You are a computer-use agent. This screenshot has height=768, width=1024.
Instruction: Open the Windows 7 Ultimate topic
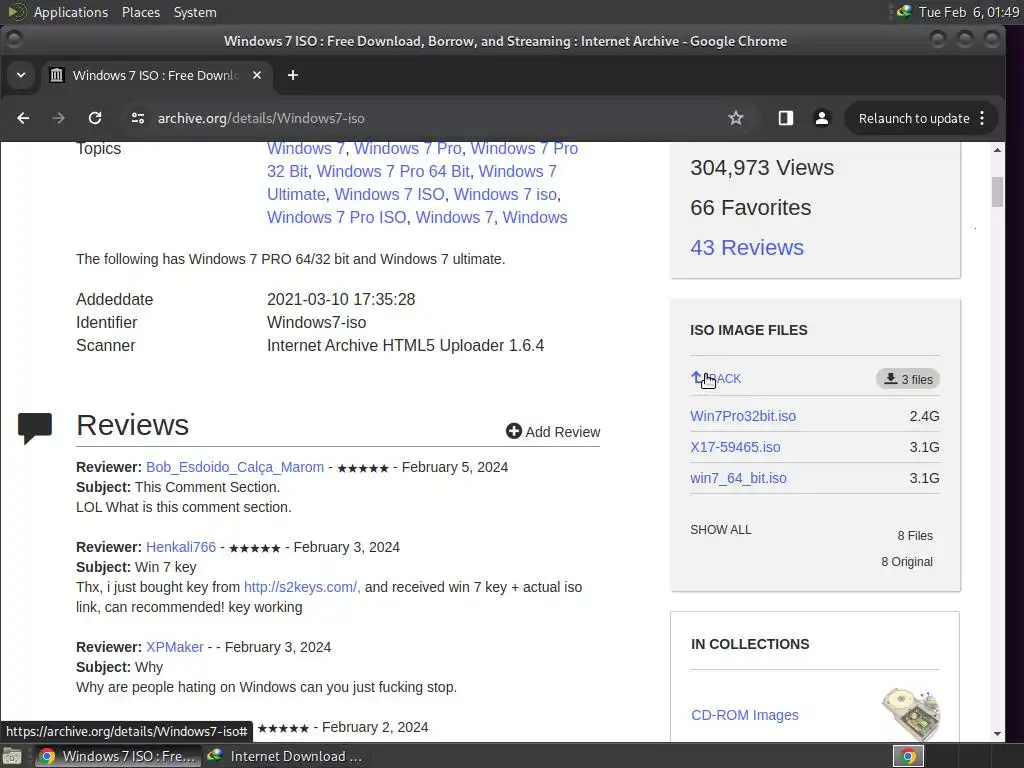tap(412, 183)
